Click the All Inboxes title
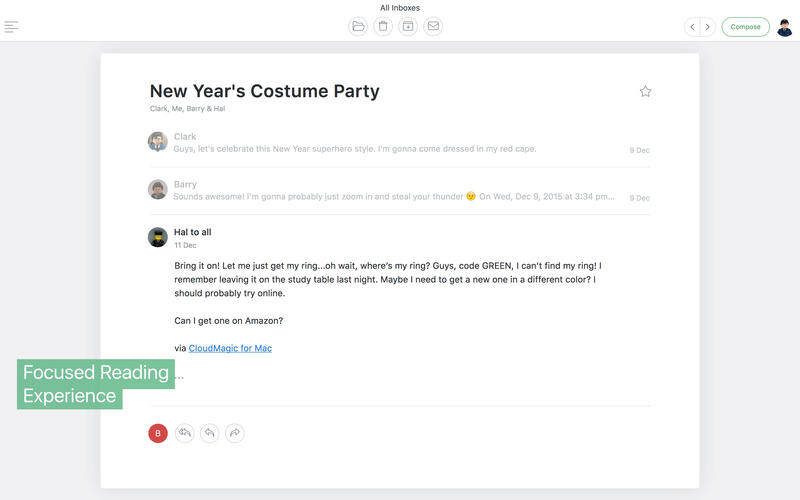 (x=400, y=8)
